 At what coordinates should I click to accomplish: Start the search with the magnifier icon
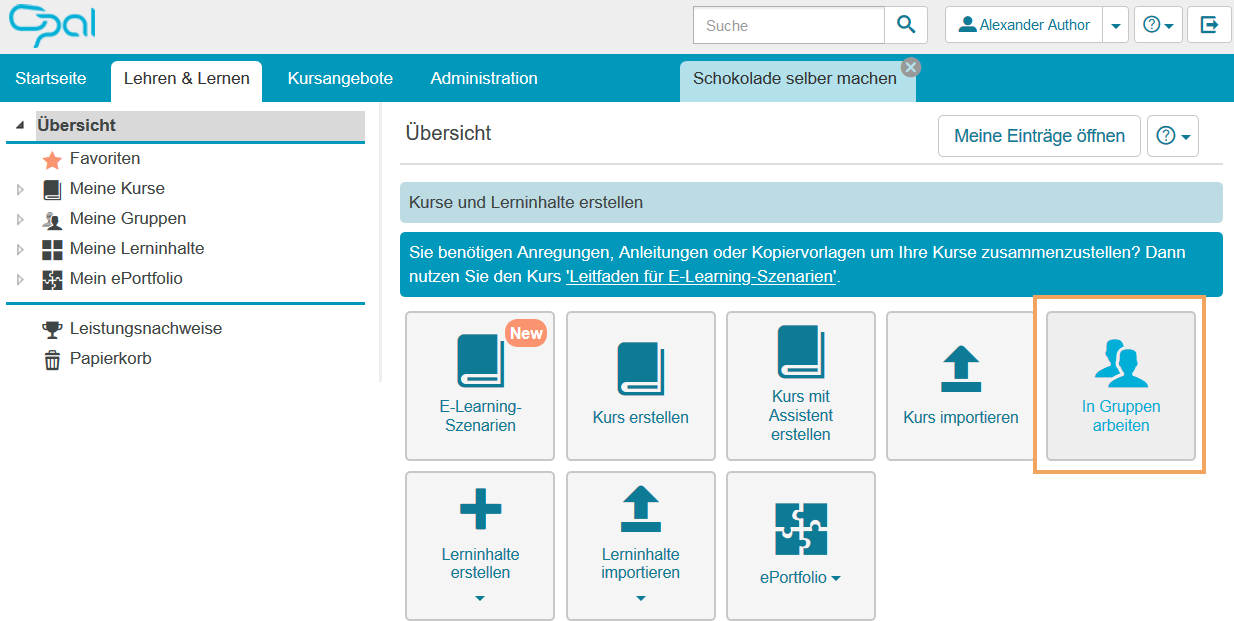coord(906,25)
